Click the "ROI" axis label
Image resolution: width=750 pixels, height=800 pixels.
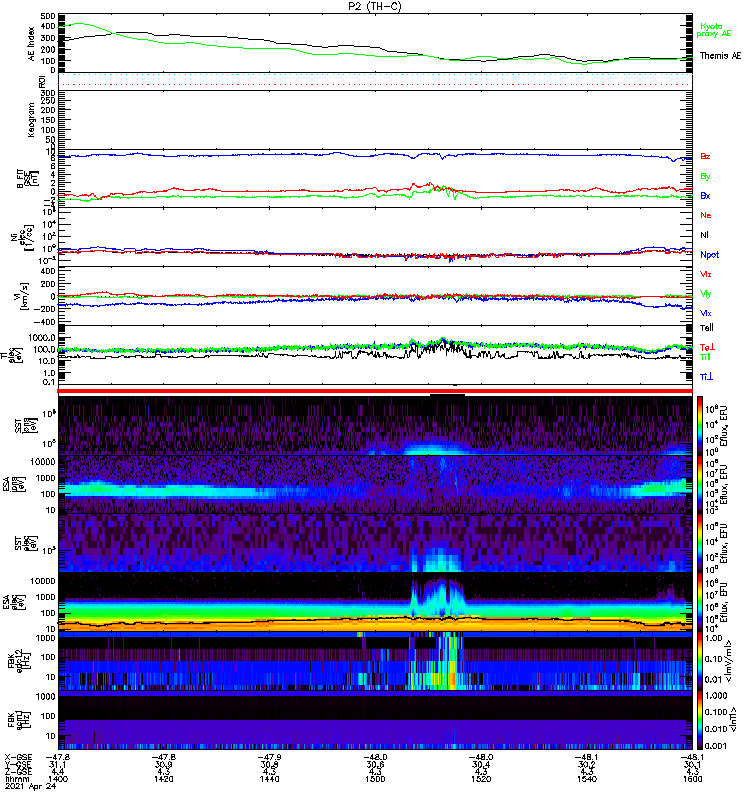(x=42, y=81)
